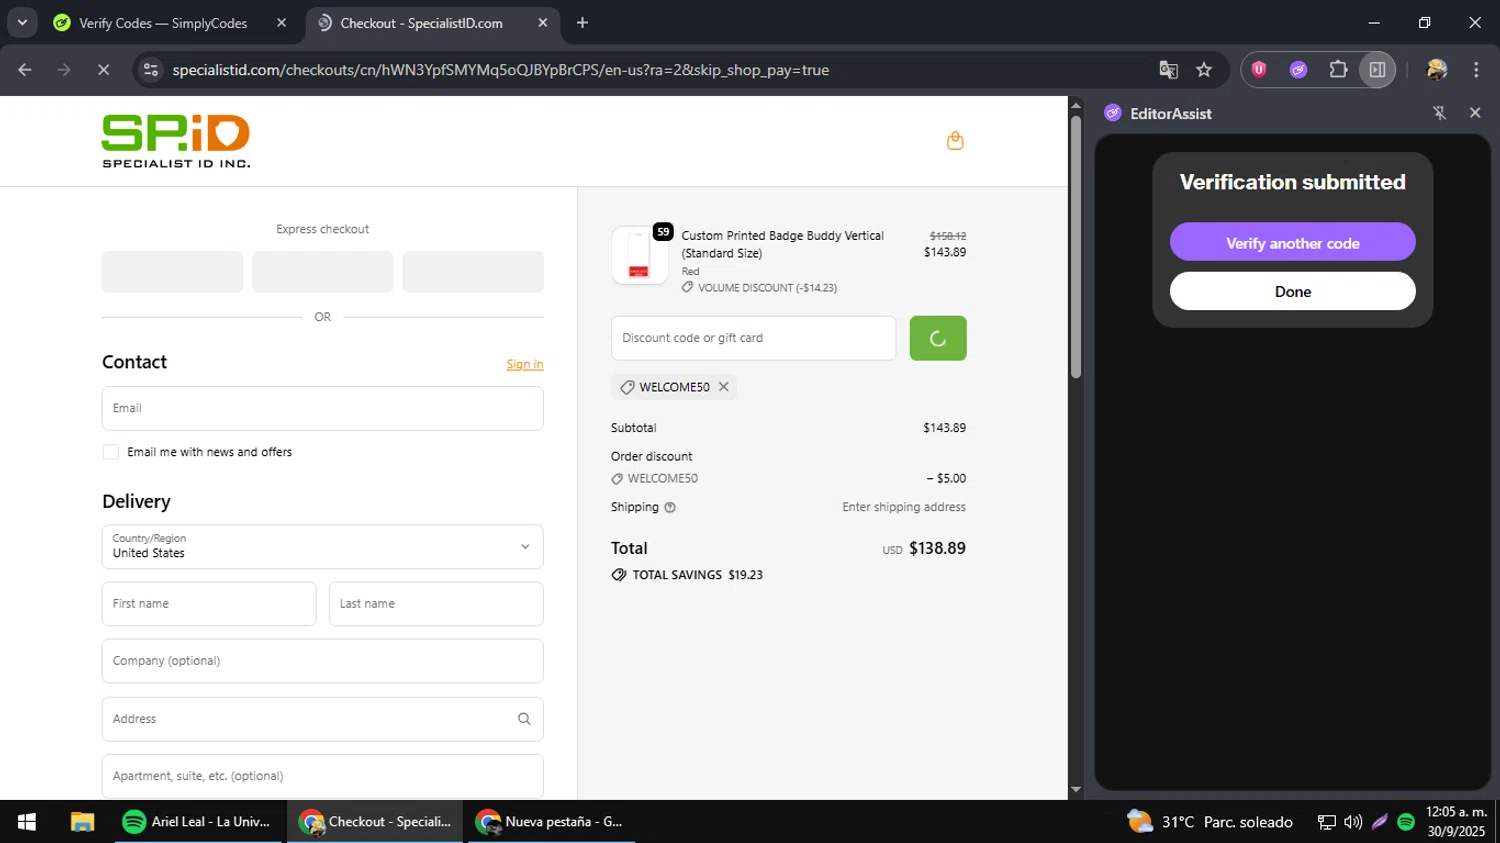The height and width of the screenshot is (843, 1500).
Task: Click the SPID Specialist ID logo
Action: [x=176, y=141]
